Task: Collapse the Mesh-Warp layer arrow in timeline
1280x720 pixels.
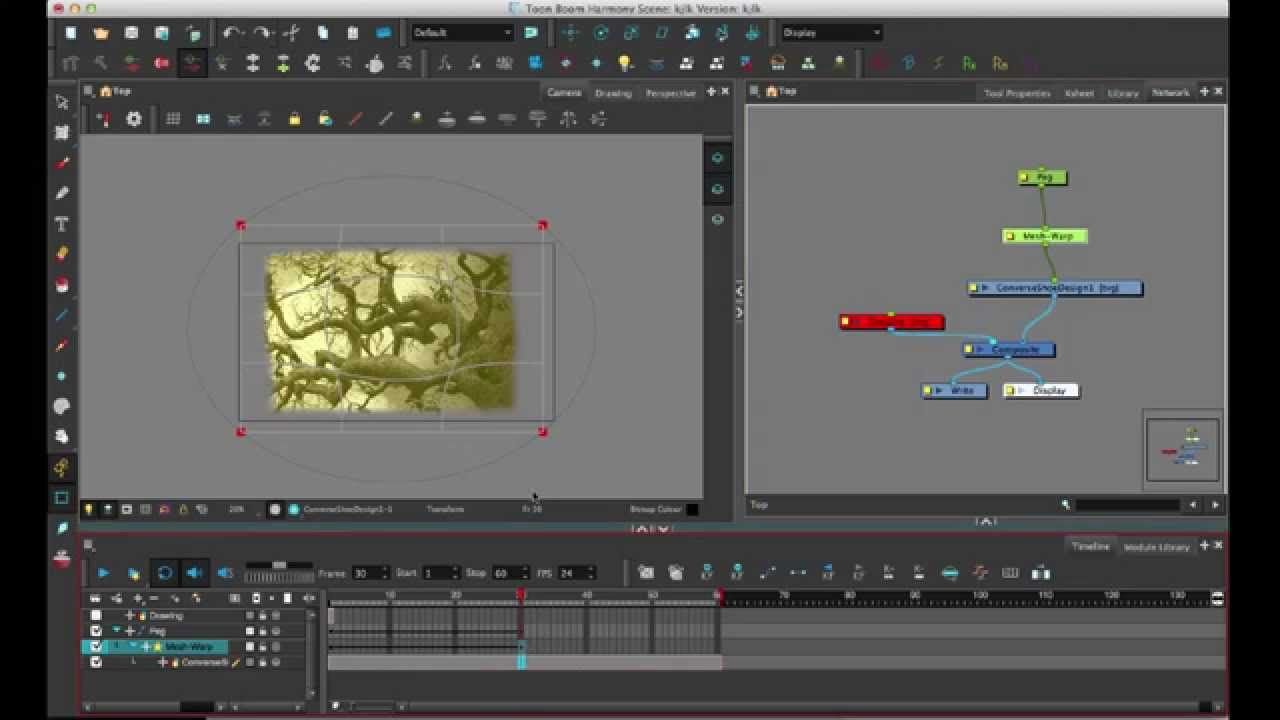Action: coord(133,647)
